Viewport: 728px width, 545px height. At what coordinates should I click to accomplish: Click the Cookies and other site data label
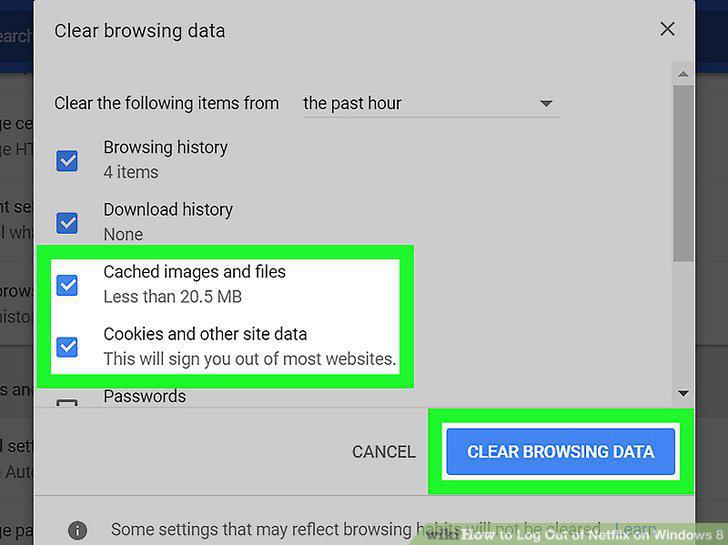[x=205, y=334]
